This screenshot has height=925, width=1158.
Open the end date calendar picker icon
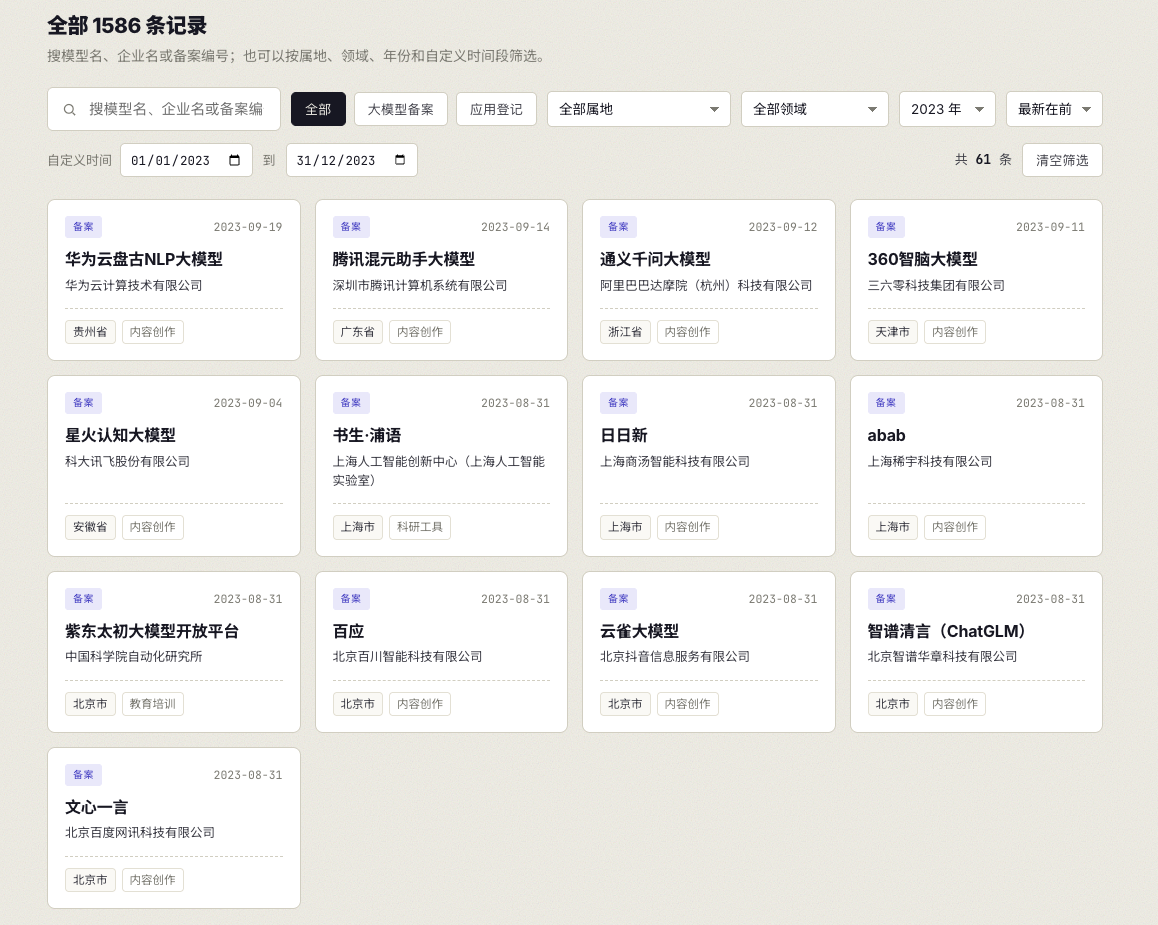(x=400, y=160)
